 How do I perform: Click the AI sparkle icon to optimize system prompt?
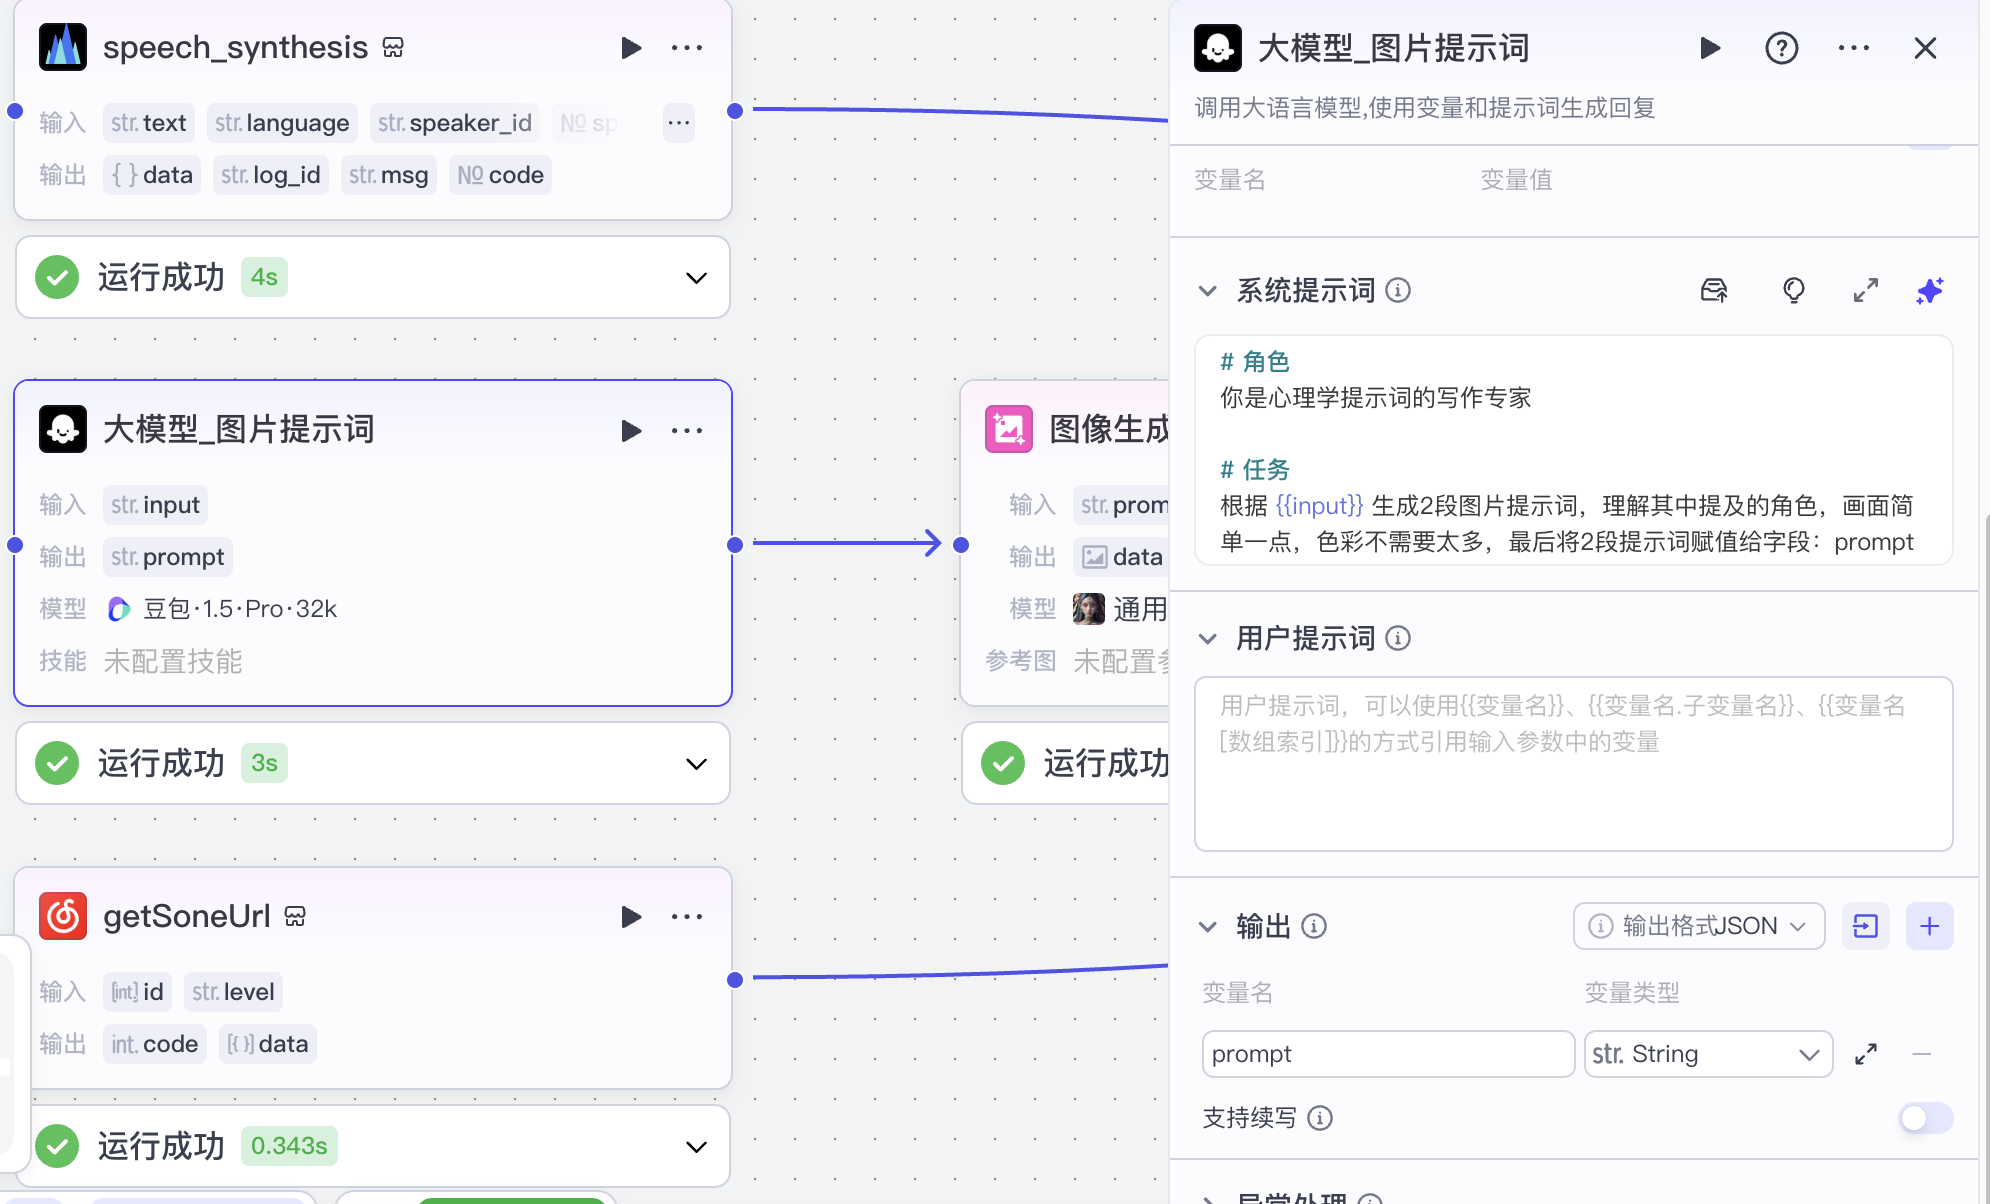(x=1929, y=290)
